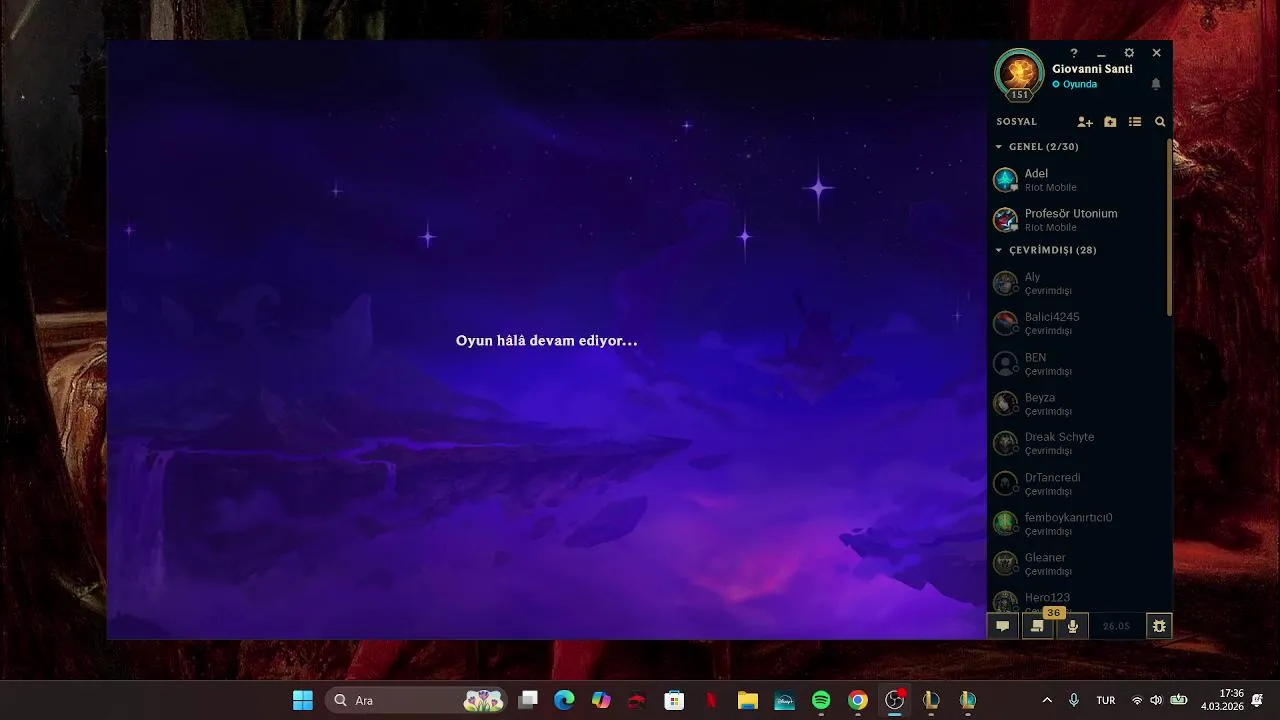Open notifications bell icon
The width and height of the screenshot is (1280, 720).
click(x=1156, y=84)
